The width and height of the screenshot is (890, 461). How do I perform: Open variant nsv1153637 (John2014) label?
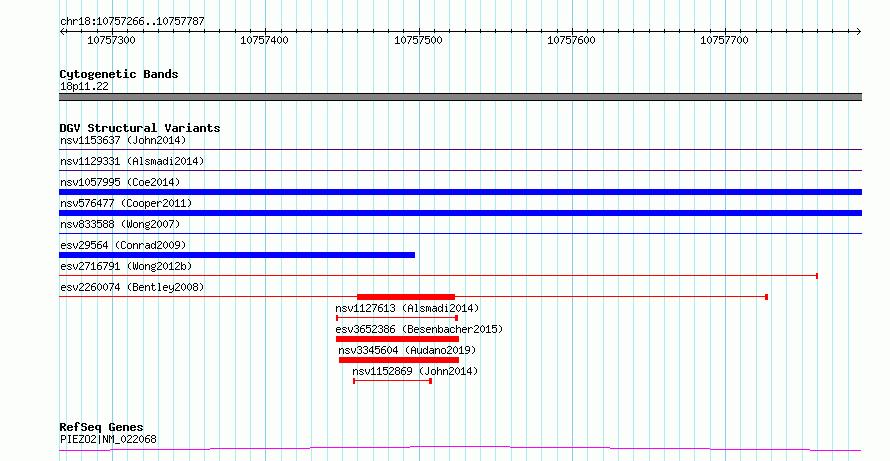point(123,140)
